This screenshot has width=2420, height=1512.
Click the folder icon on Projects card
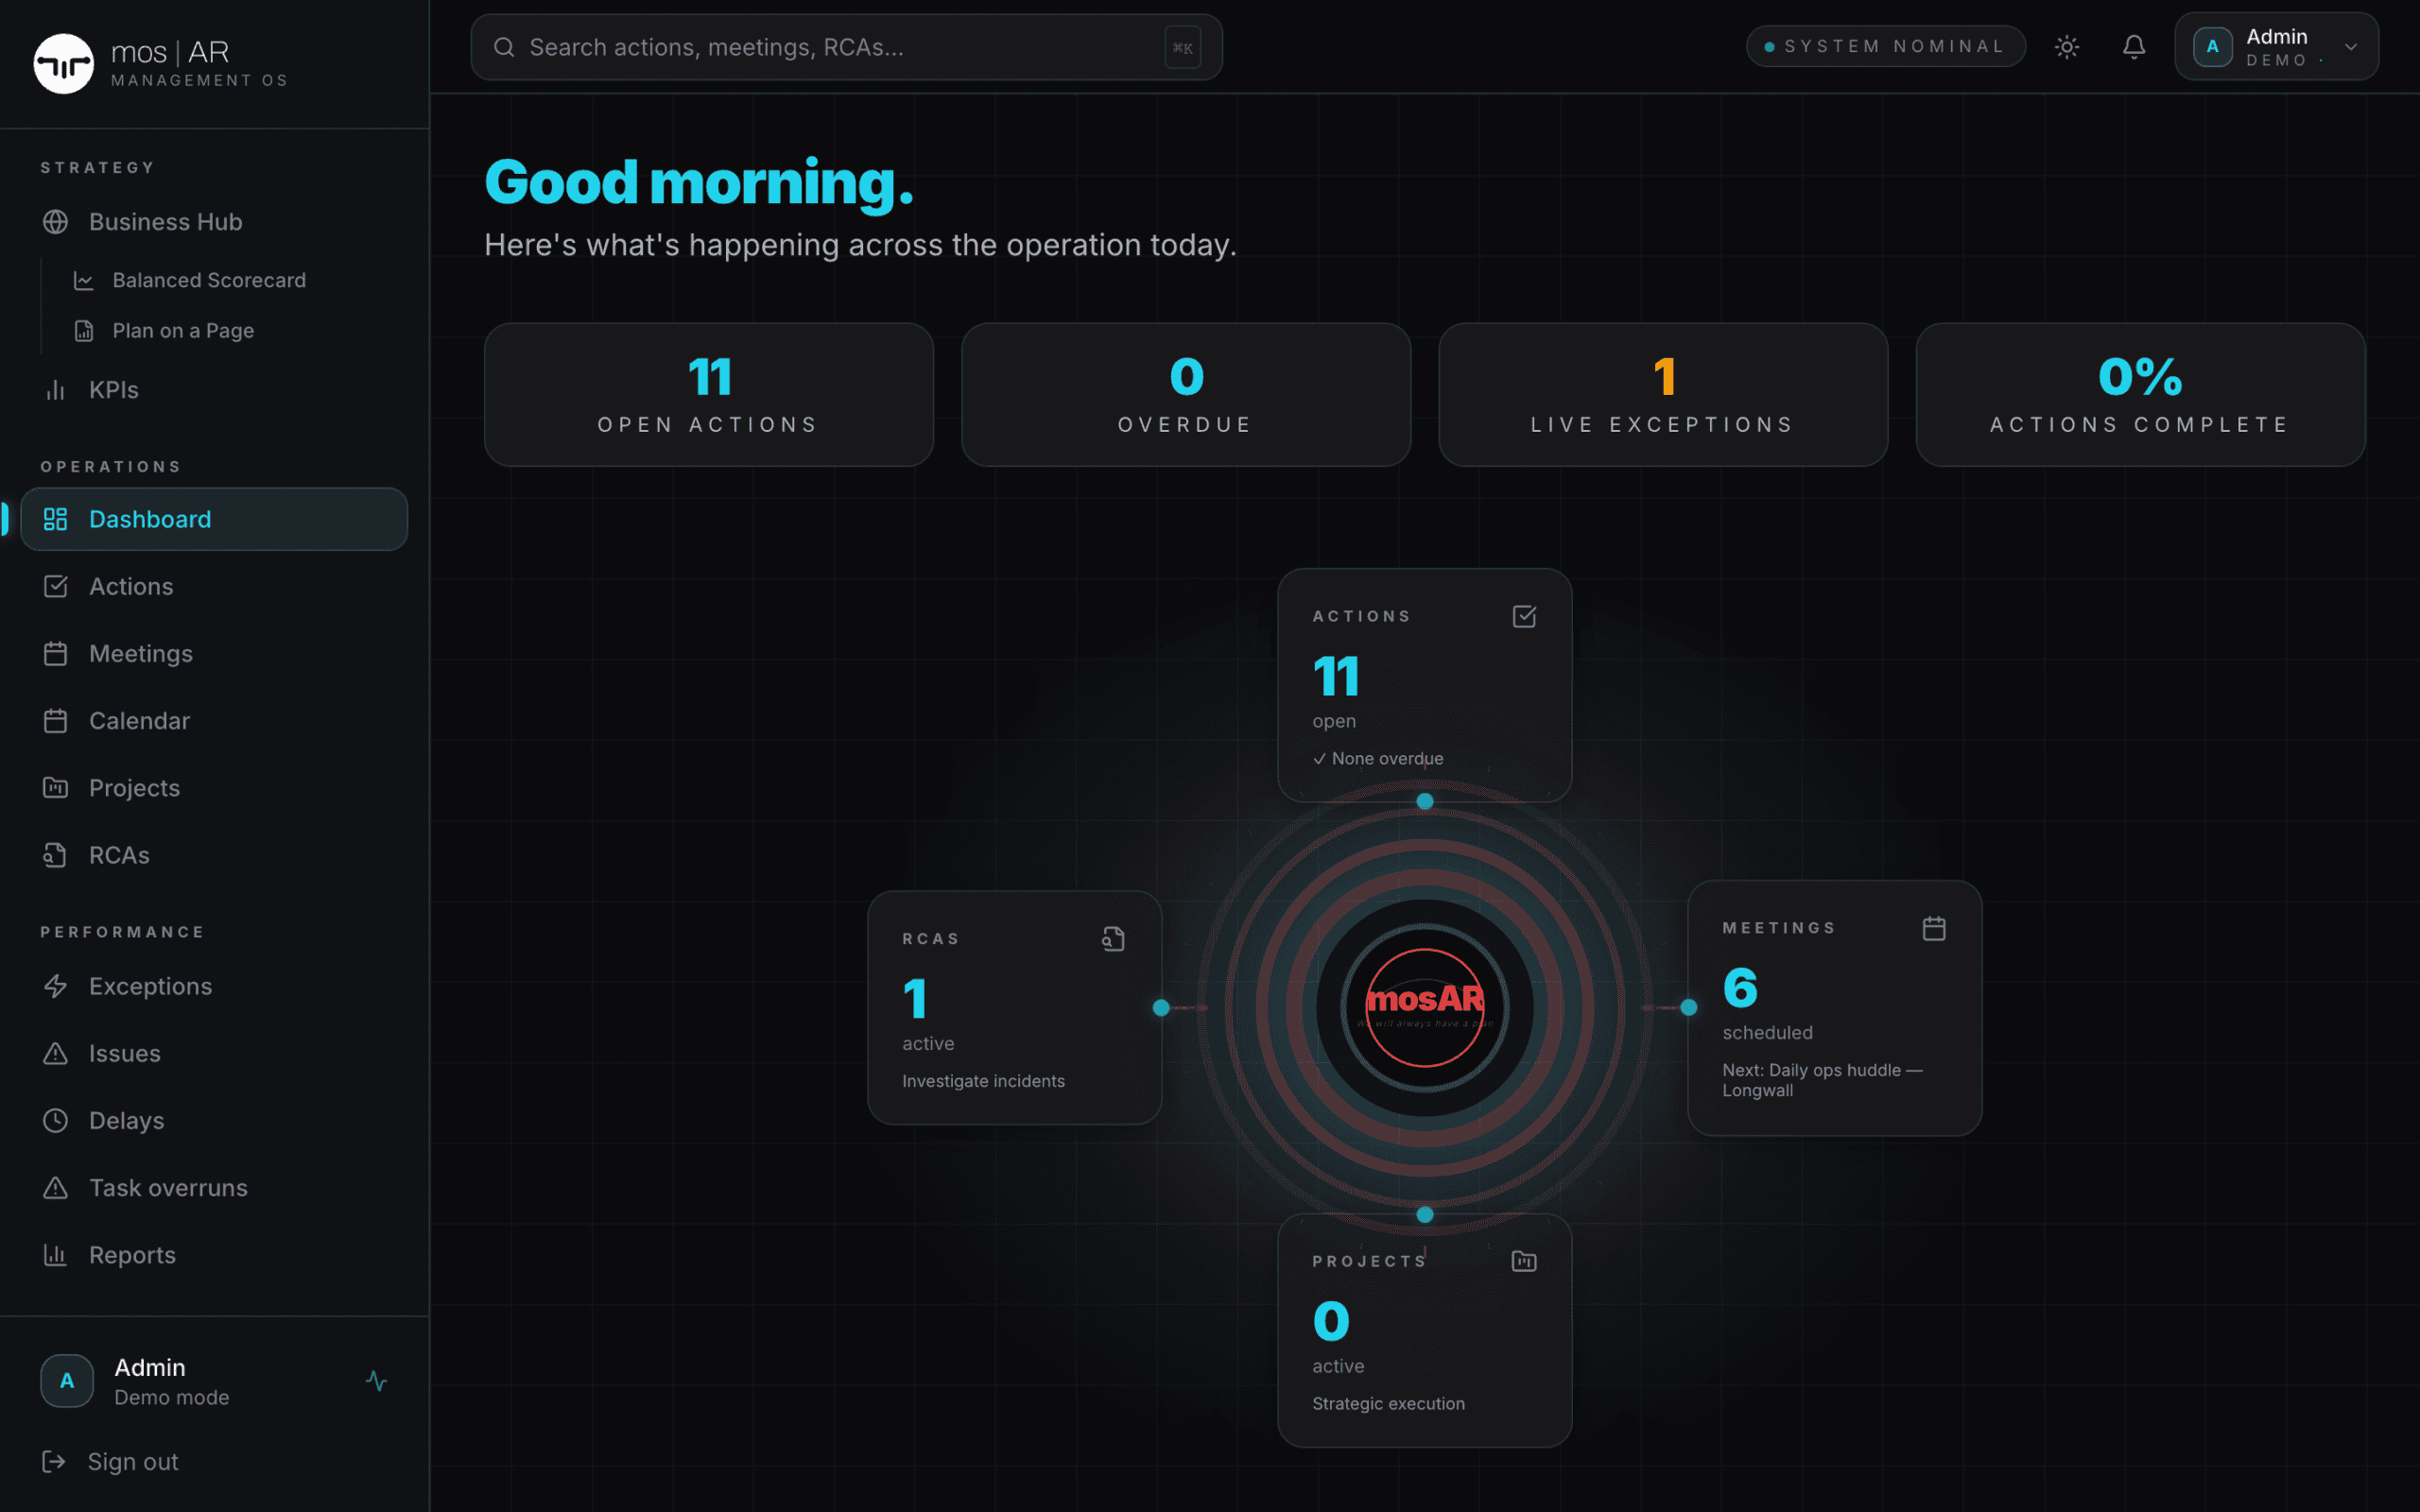tap(1524, 1262)
